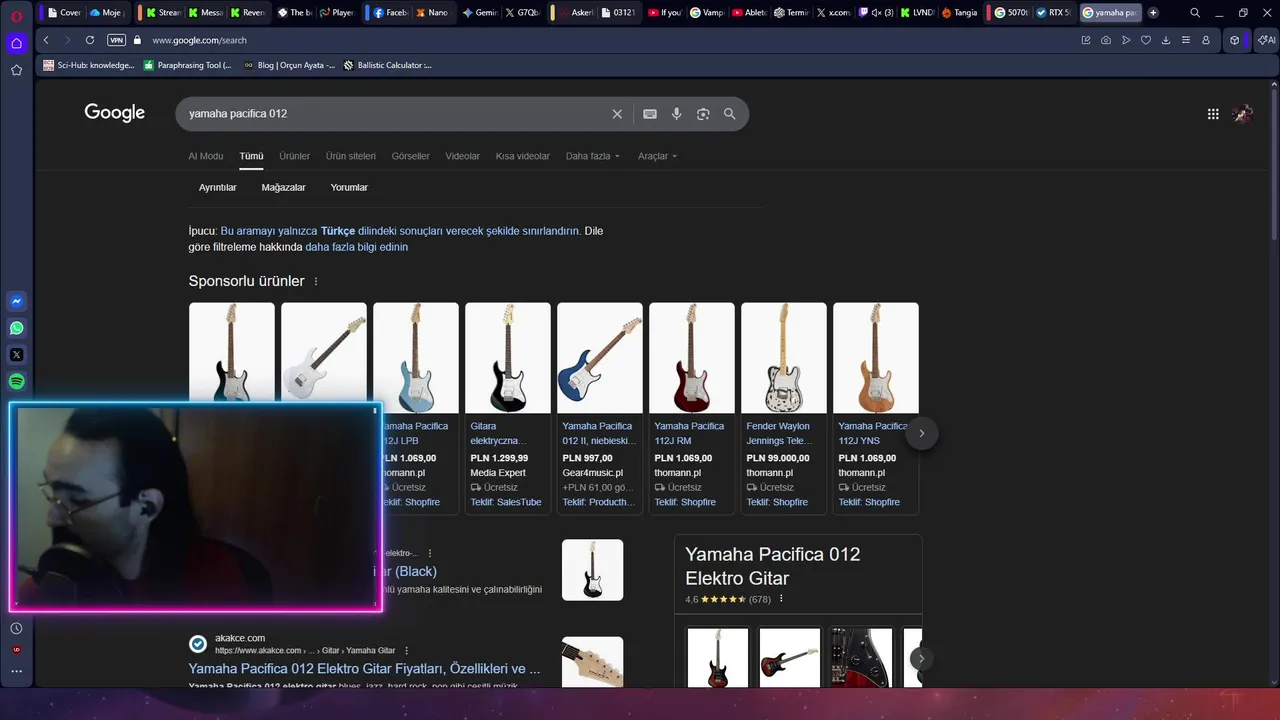Click 'daha fazla bilgi edinin' link
Viewport: 1280px width, 720px height.
(356, 247)
